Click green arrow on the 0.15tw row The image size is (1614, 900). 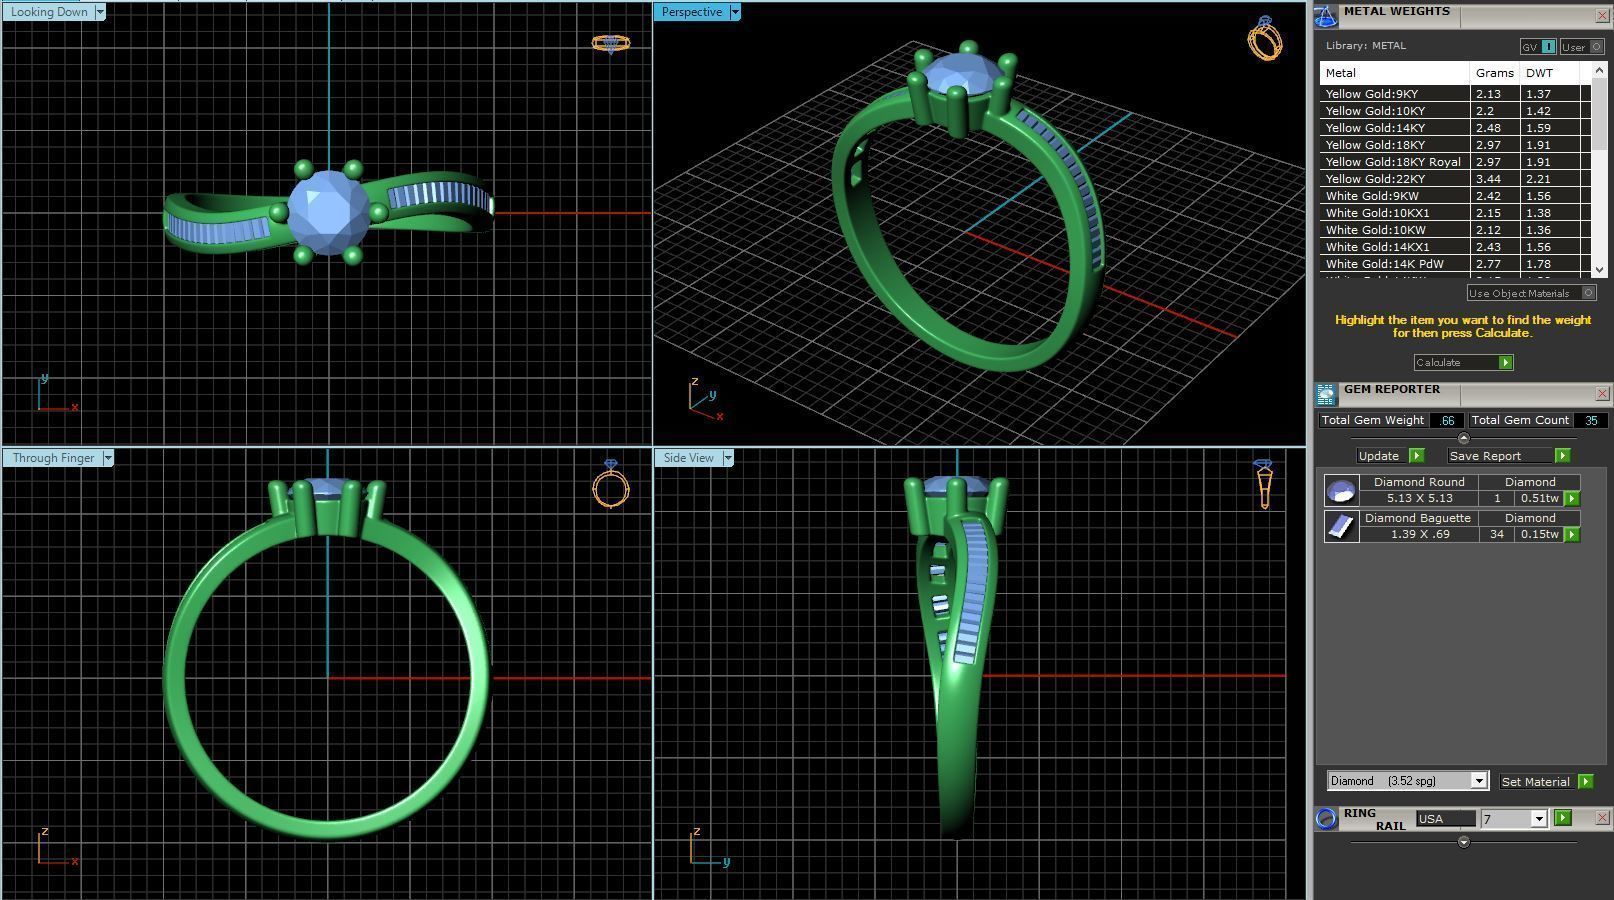click(x=1572, y=534)
